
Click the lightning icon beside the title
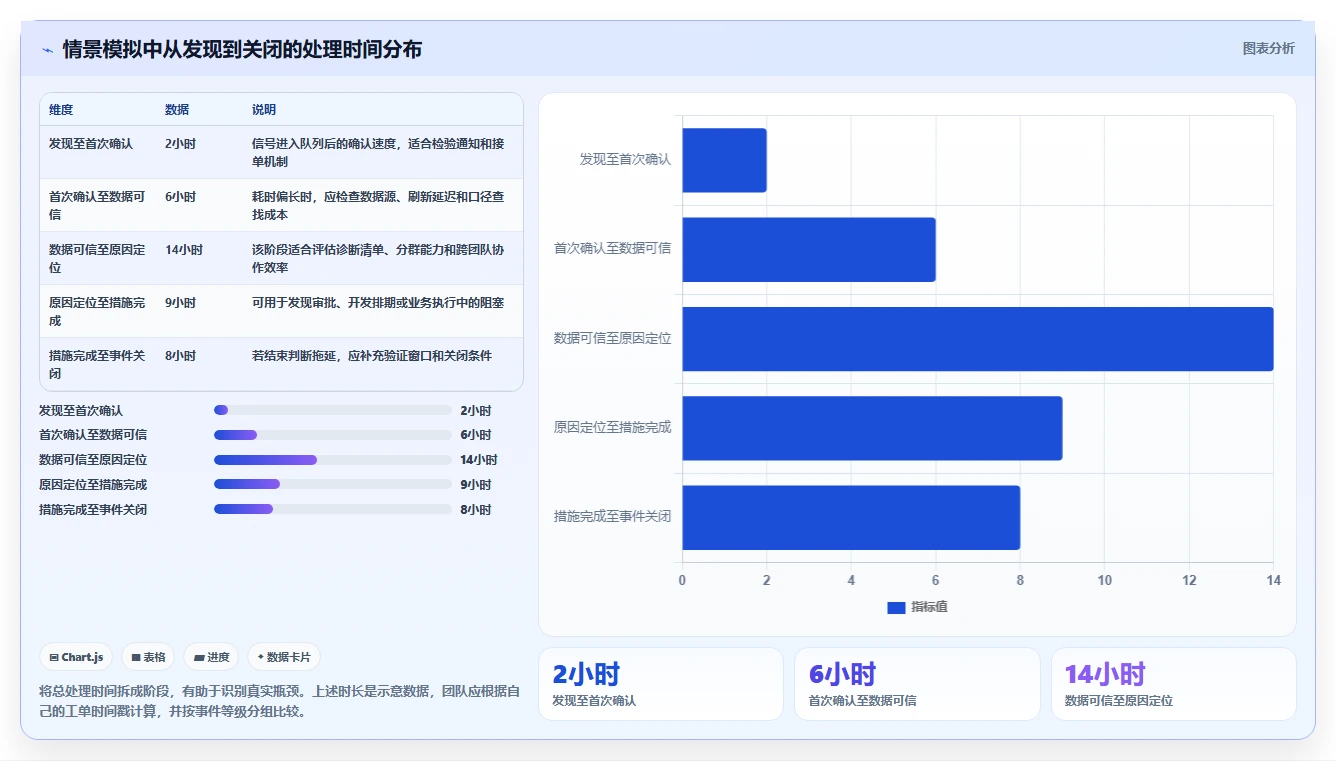pos(47,50)
